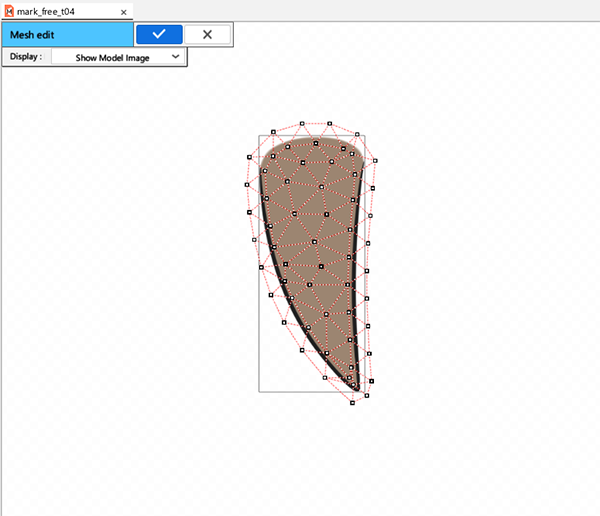This screenshot has width=600, height=516.
Task: Select the bottommost mesh vertex below the tip
Action: pos(353,403)
